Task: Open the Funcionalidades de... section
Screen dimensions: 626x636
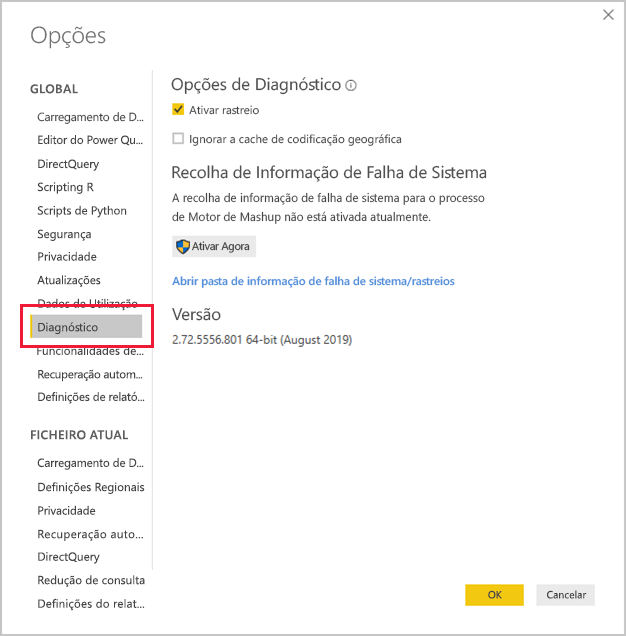Action: click(x=90, y=351)
